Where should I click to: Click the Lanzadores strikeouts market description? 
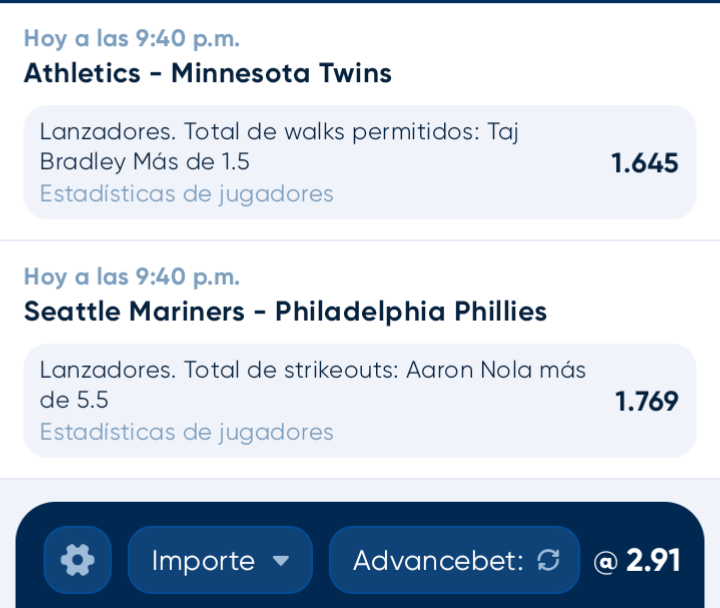coord(313,385)
